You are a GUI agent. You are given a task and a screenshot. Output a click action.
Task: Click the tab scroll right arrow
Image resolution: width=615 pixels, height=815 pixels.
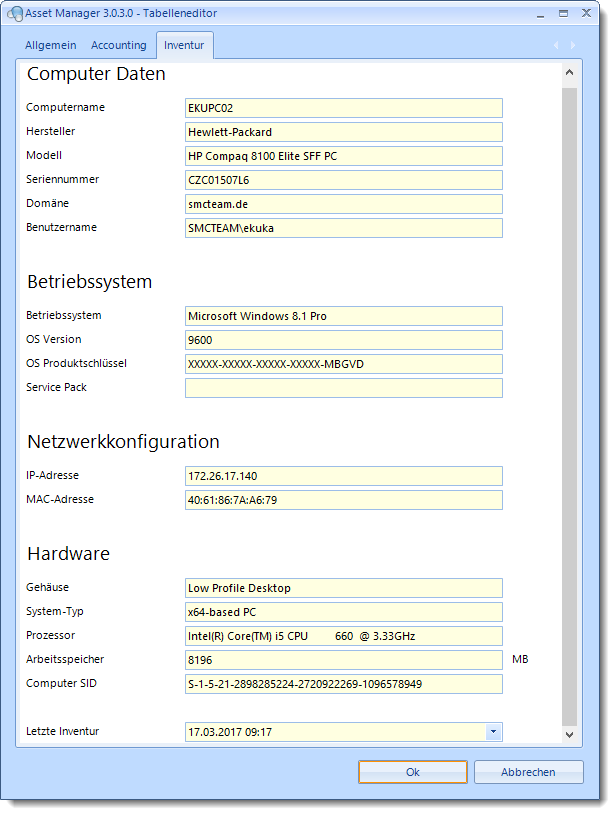pyautogui.click(x=573, y=45)
